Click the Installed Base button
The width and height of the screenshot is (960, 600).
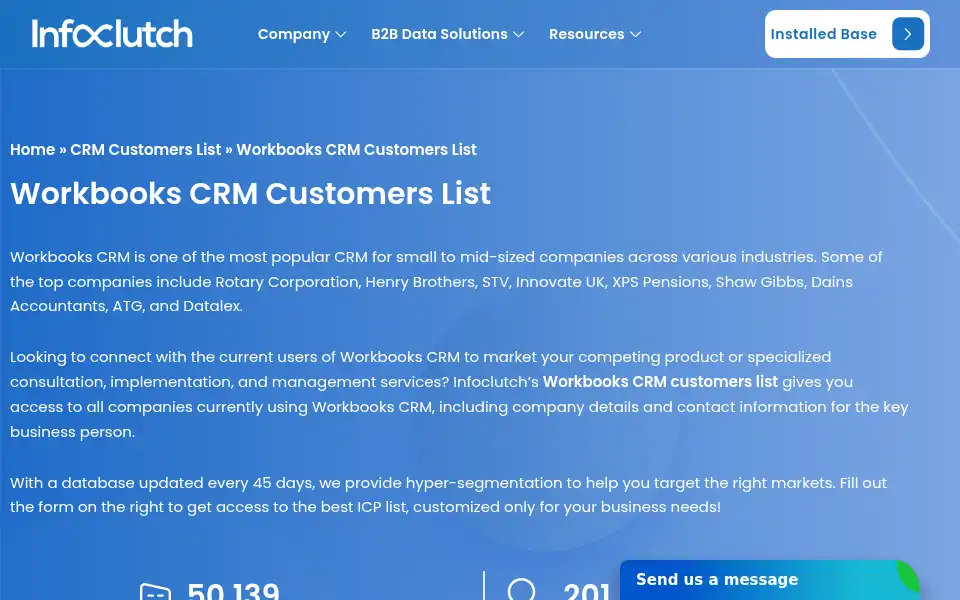point(847,34)
